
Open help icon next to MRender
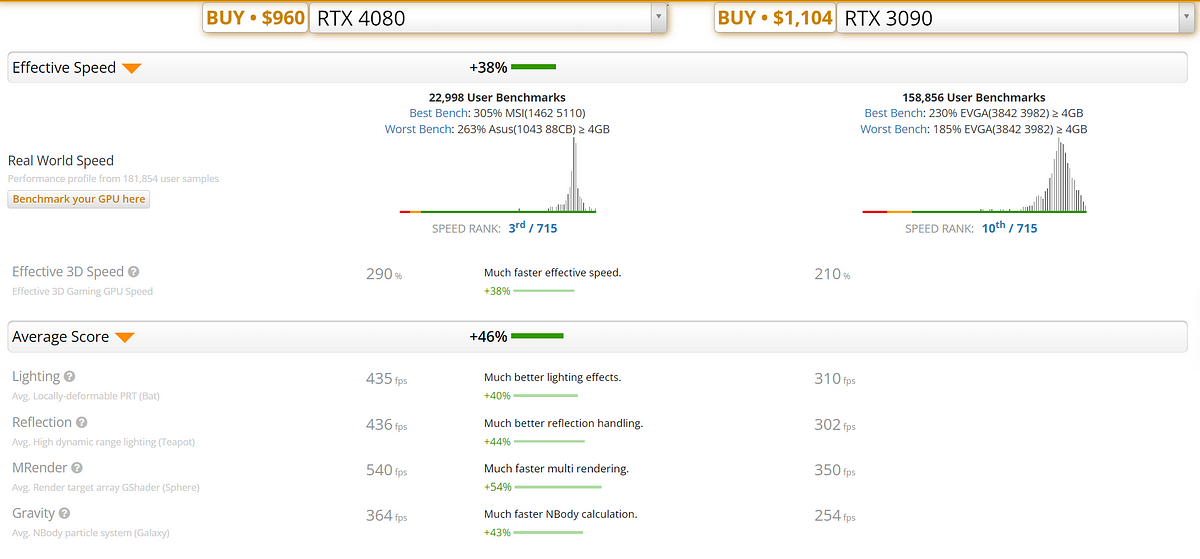pyautogui.click(x=77, y=468)
